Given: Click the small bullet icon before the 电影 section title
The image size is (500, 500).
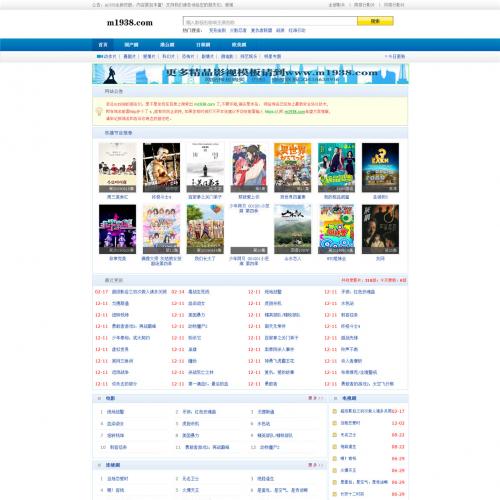Looking at the screenshot, I should pos(99,398).
